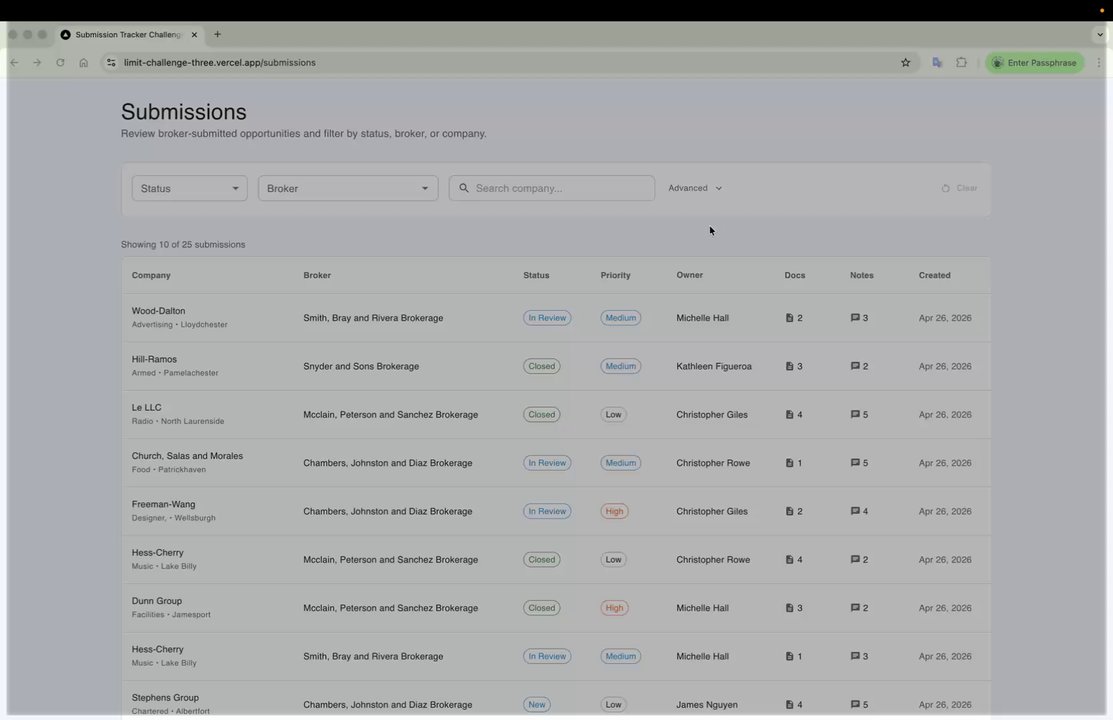Select the Submission Tracker Challenge tab
This screenshot has height=720, width=1113.
[128, 35]
